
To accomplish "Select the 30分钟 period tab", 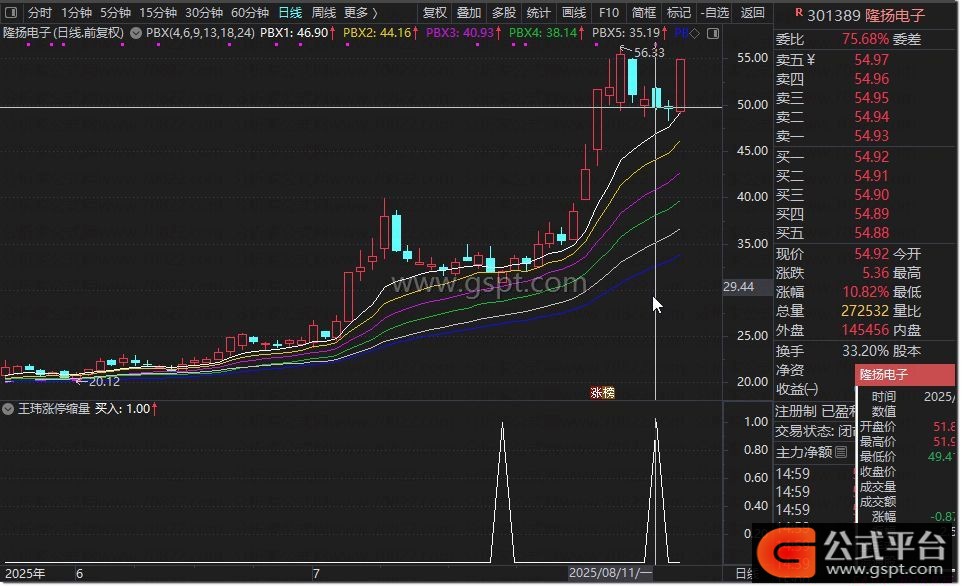I will [204, 12].
